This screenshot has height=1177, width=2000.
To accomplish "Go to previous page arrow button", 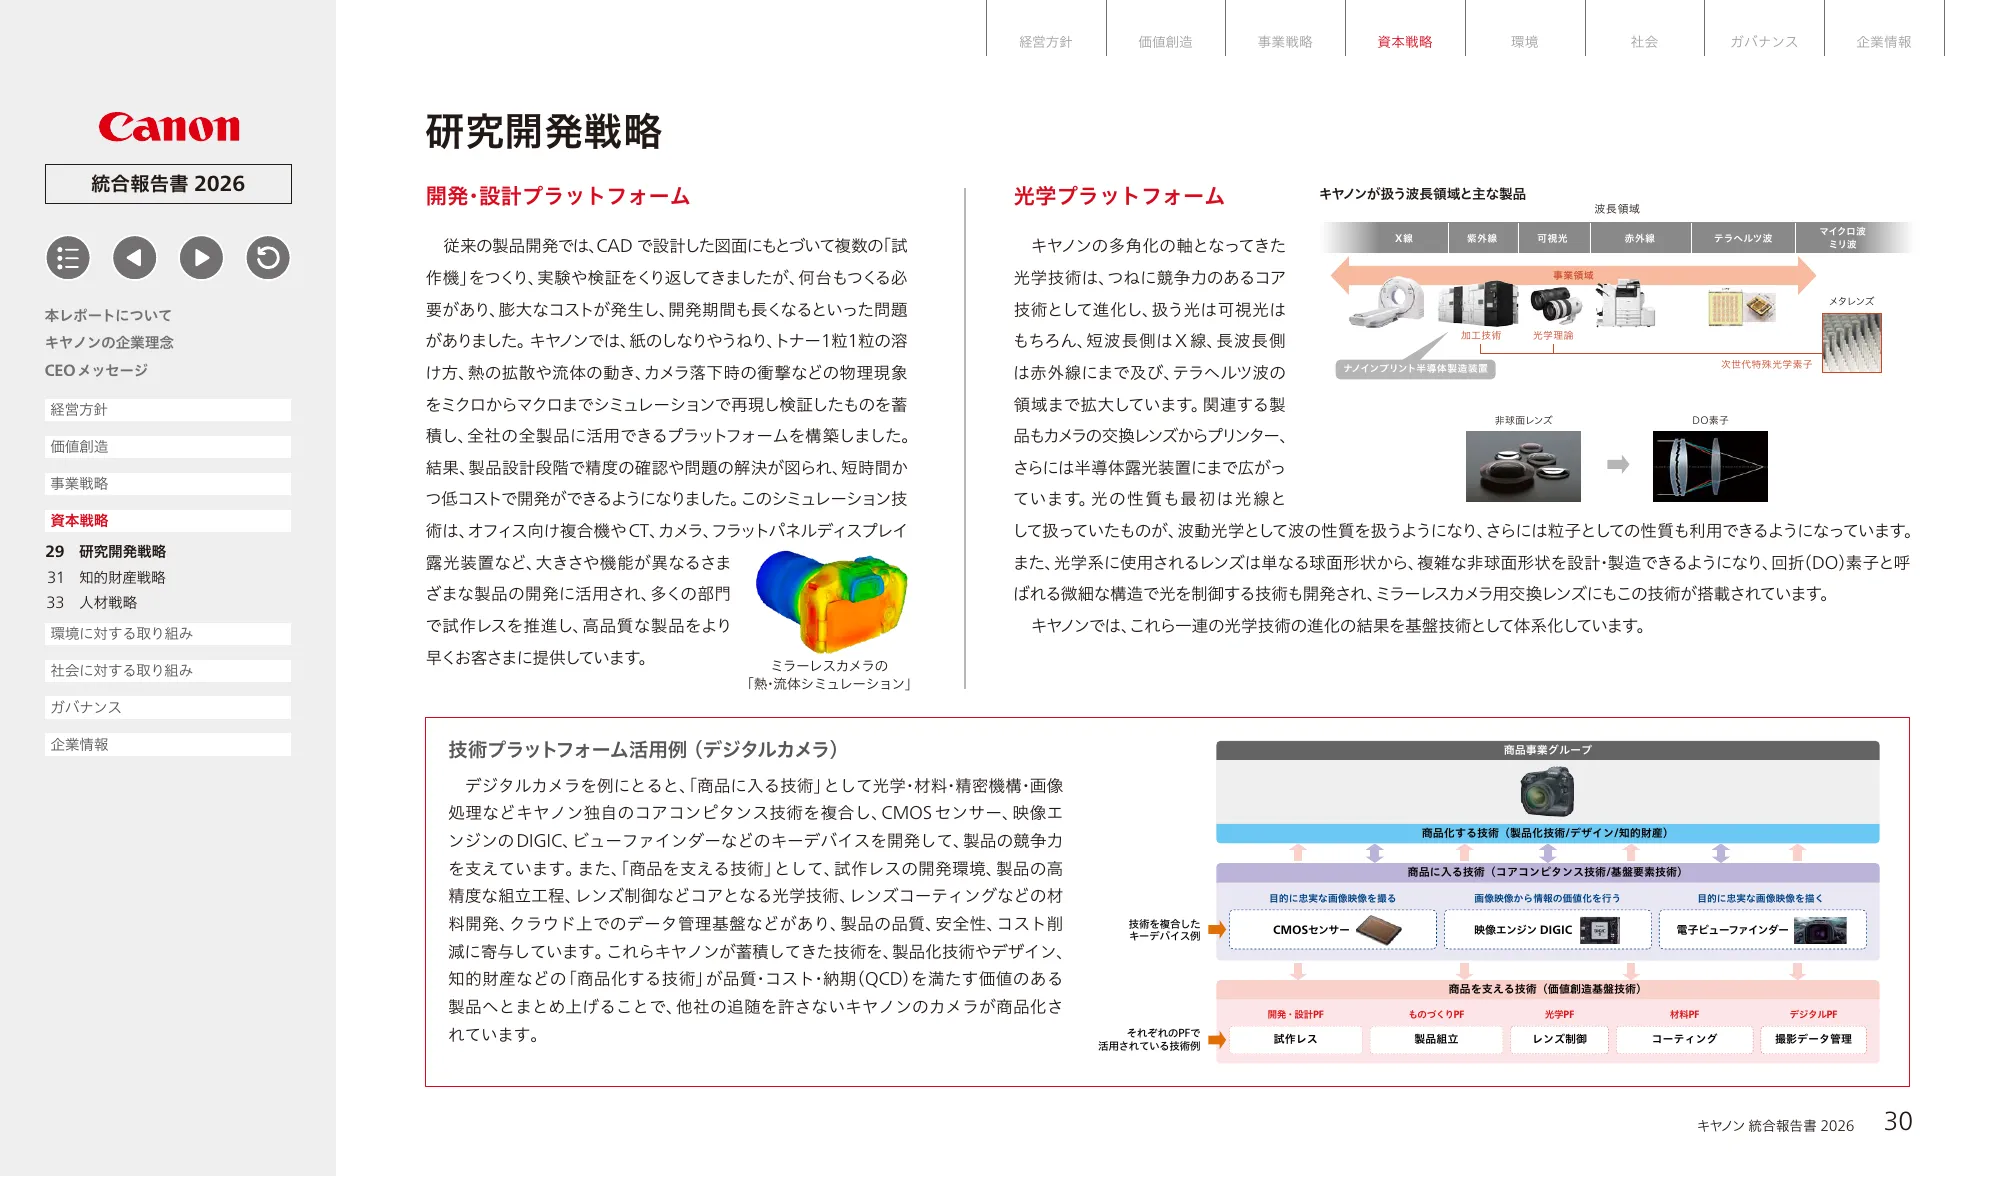I will click(135, 258).
